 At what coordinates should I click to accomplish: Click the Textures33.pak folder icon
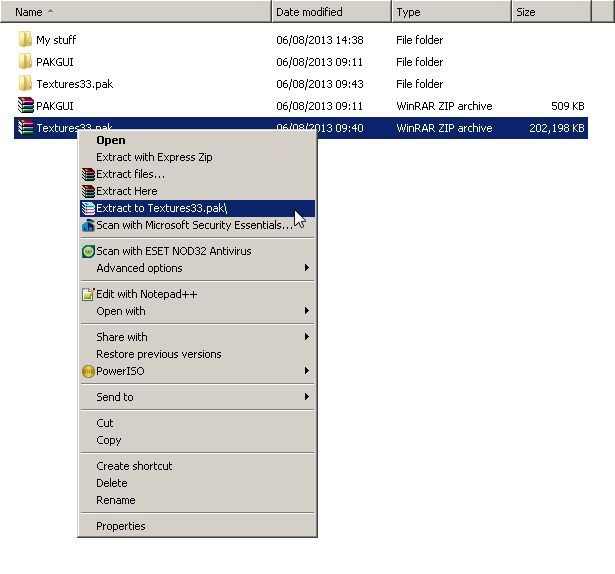(25, 84)
